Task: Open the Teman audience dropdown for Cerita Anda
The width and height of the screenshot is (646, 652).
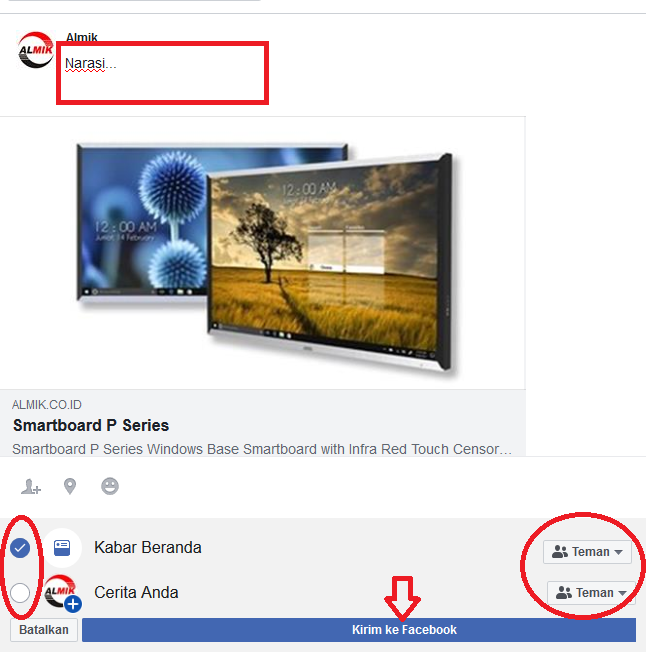Action: click(x=591, y=593)
